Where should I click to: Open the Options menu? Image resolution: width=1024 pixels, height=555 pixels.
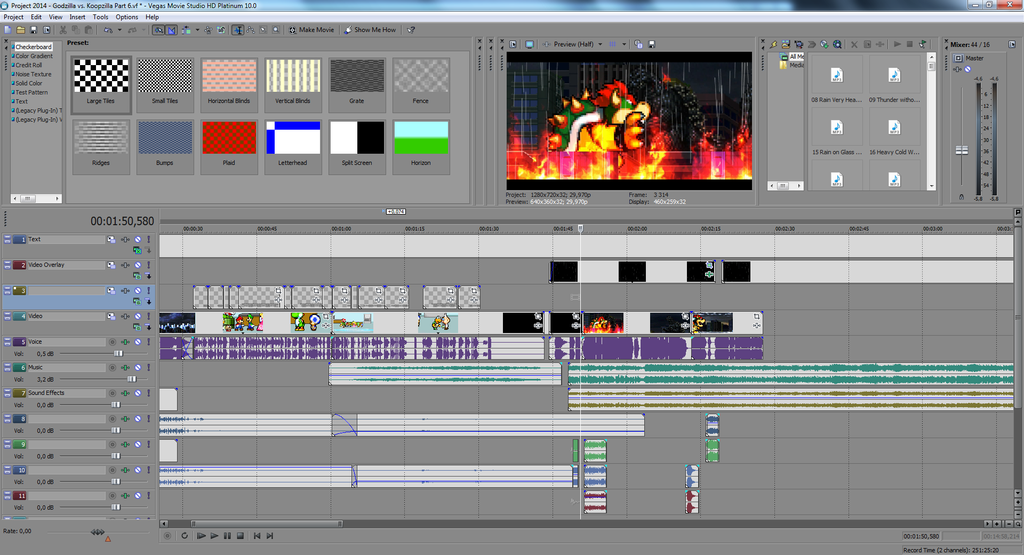point(127,17)
